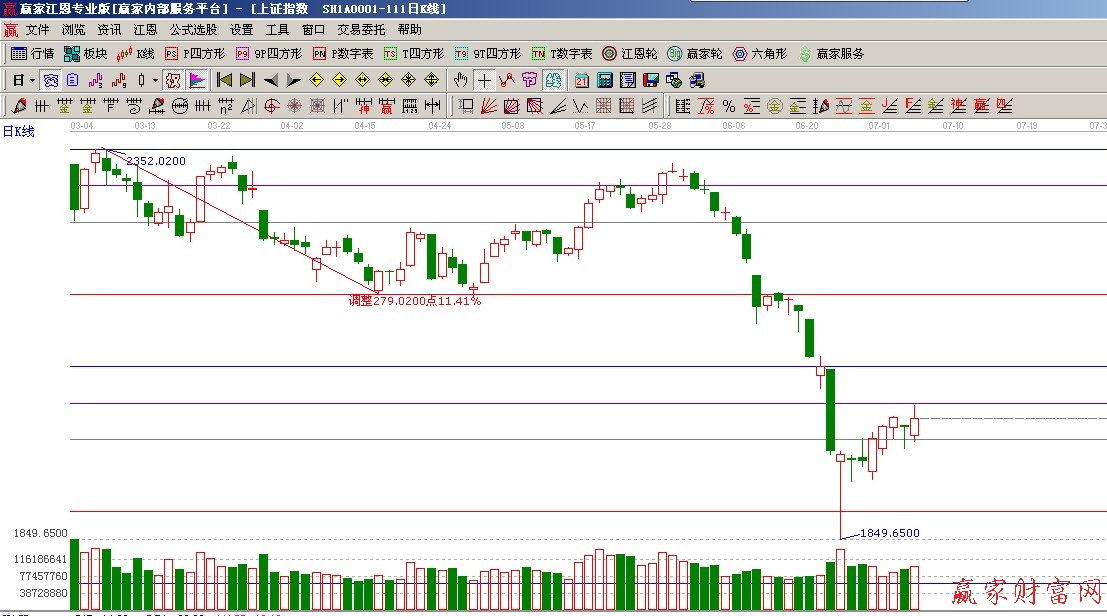1107x616 pixels.
Task: Select the hand pan tool
Action: tap(460, 80)
